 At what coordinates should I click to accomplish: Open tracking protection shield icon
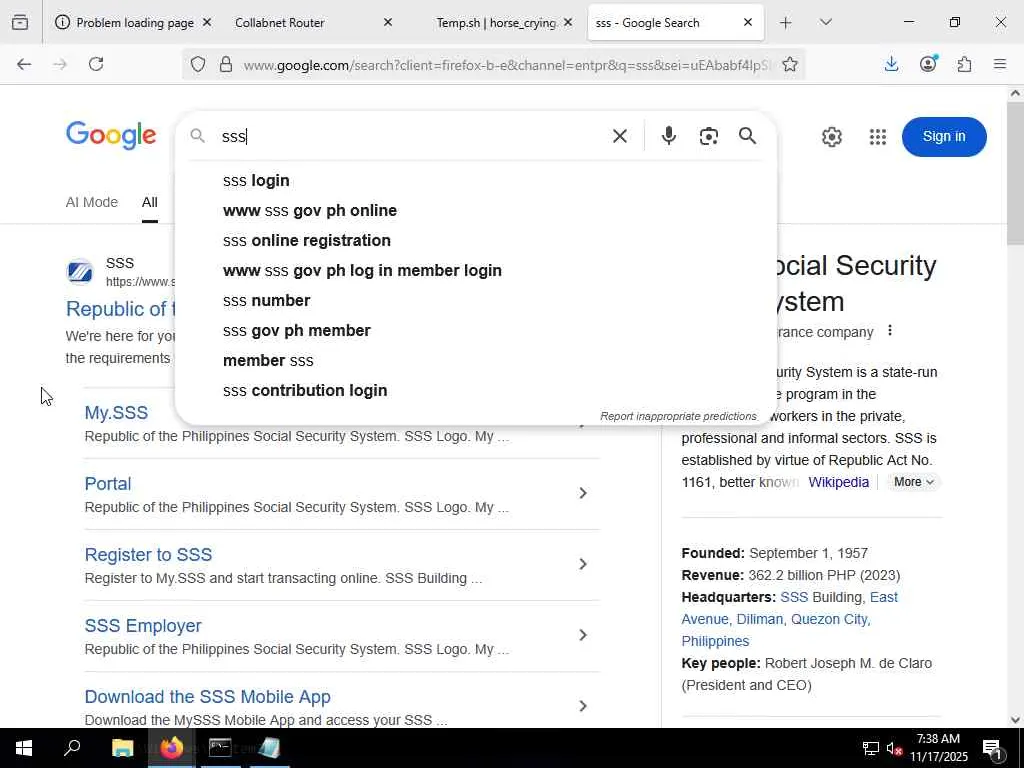click(x=198, y=64)
